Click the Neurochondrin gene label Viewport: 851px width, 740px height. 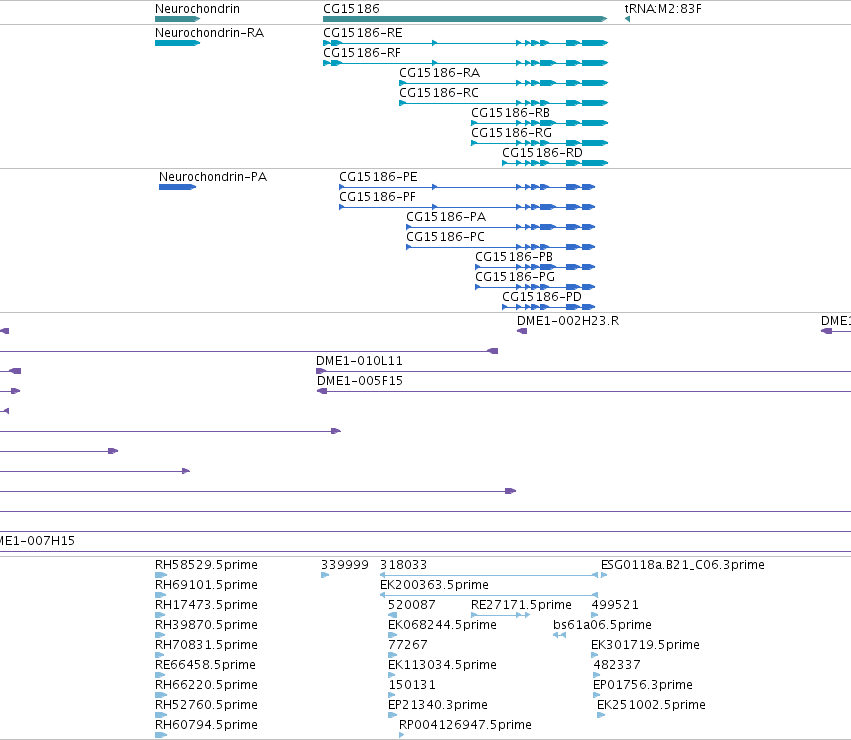(x=197, y=9)
